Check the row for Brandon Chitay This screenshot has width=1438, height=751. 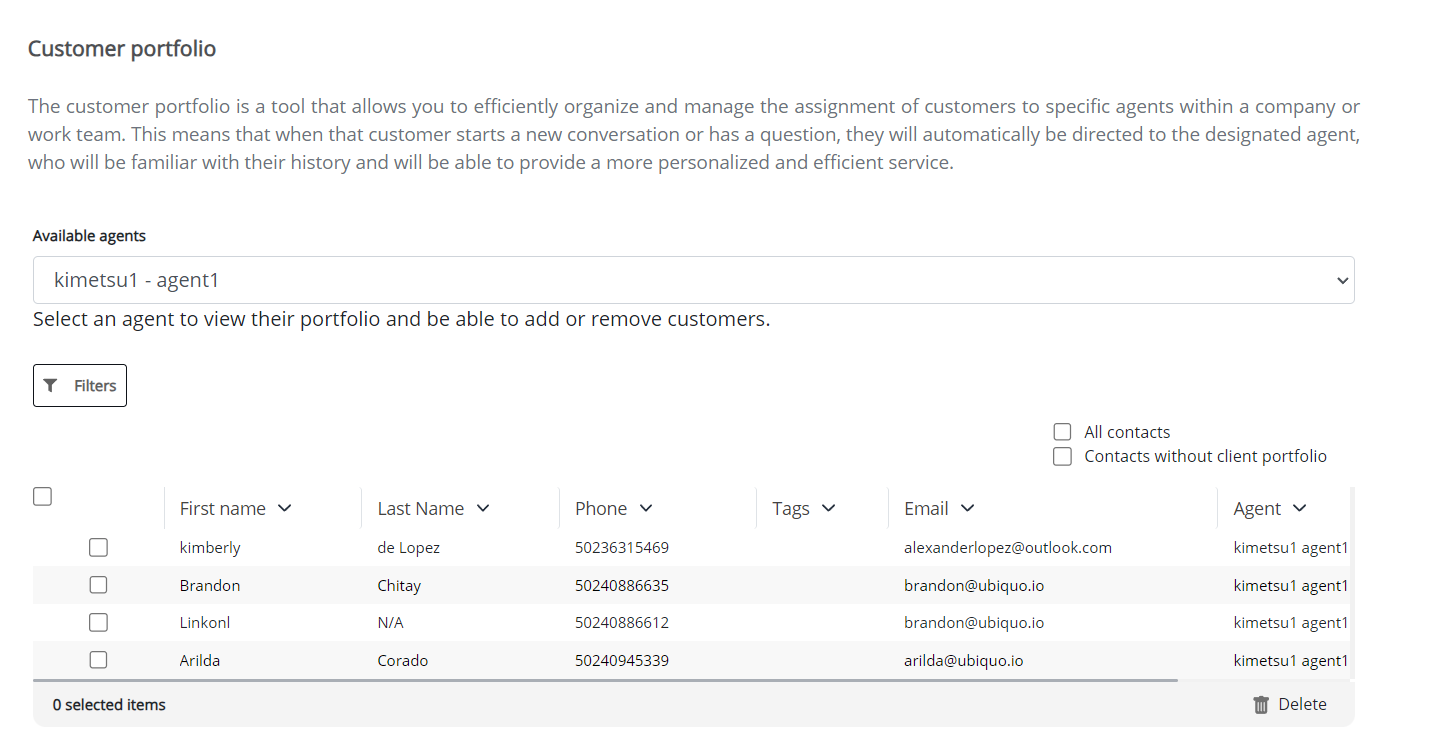coord(98,585)
